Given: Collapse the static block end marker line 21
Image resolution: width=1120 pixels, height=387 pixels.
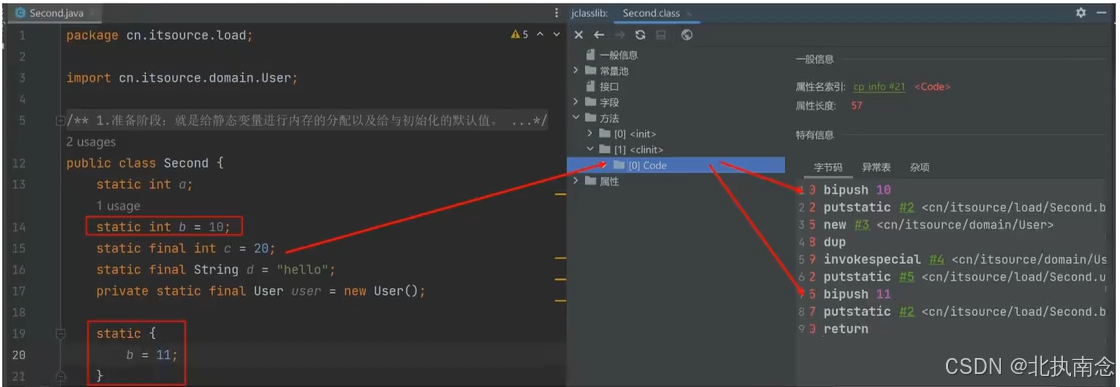Looking at the screenshot, I should (60, 376).
